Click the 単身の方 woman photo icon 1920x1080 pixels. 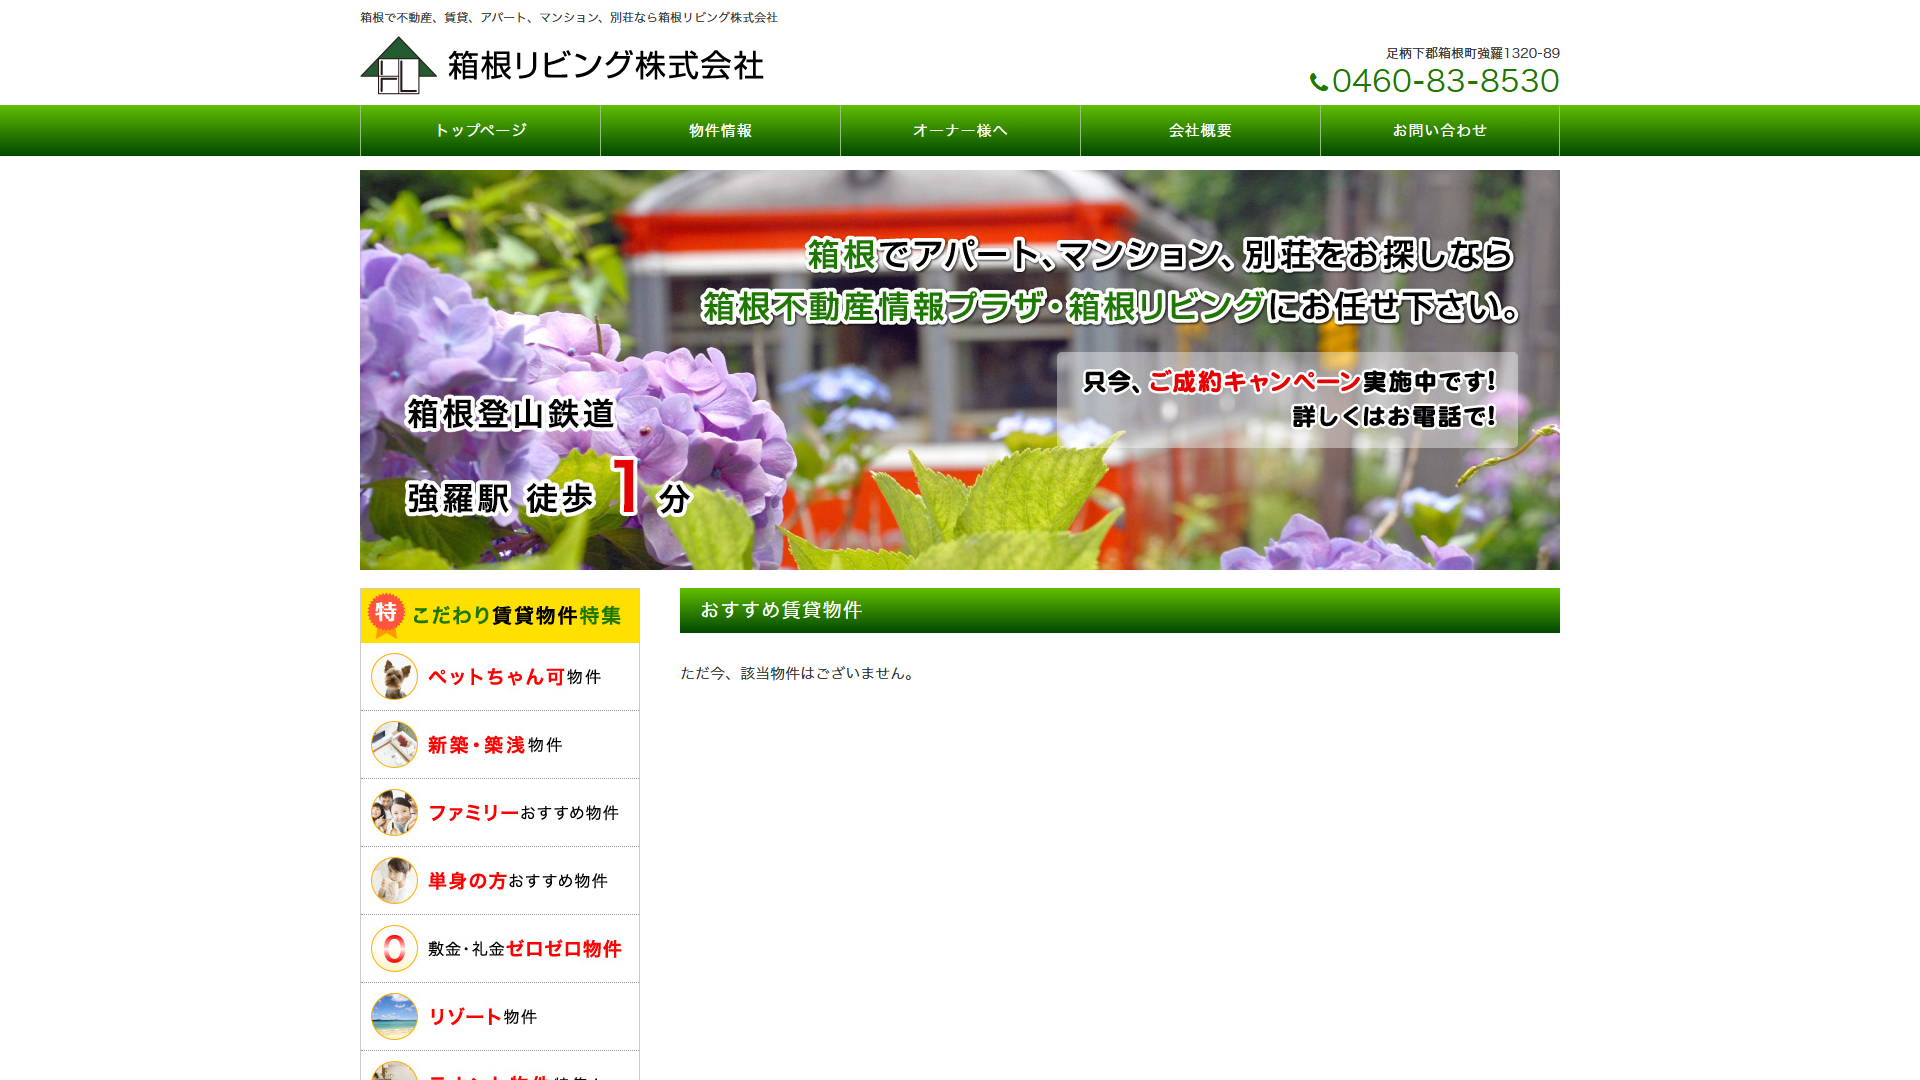[394, 881]
